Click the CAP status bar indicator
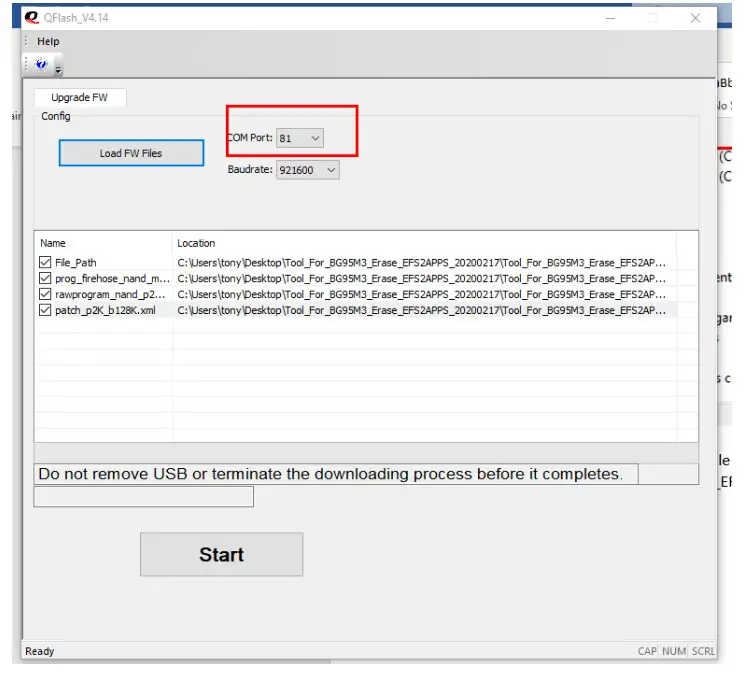 tap(647, 651)
